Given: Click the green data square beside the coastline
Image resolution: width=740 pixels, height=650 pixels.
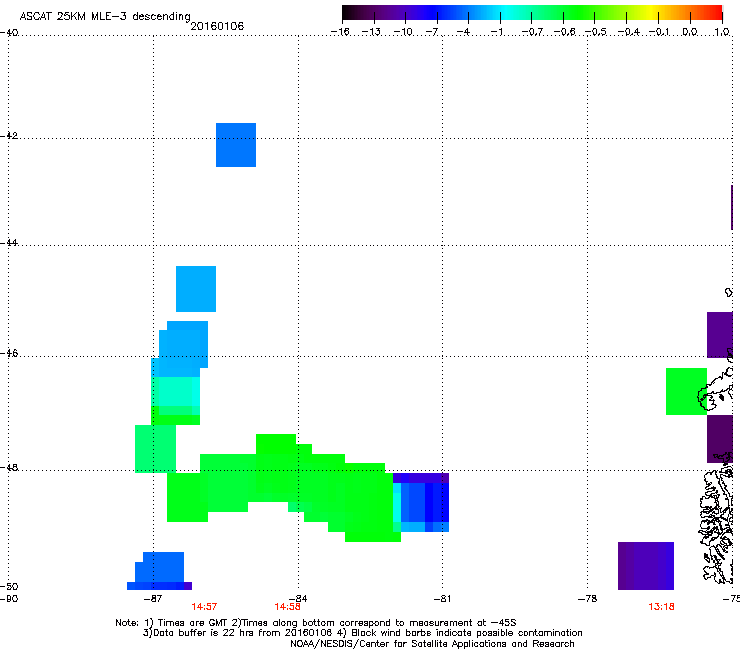Looking at the screenshot, I should (x=686, y=391).
